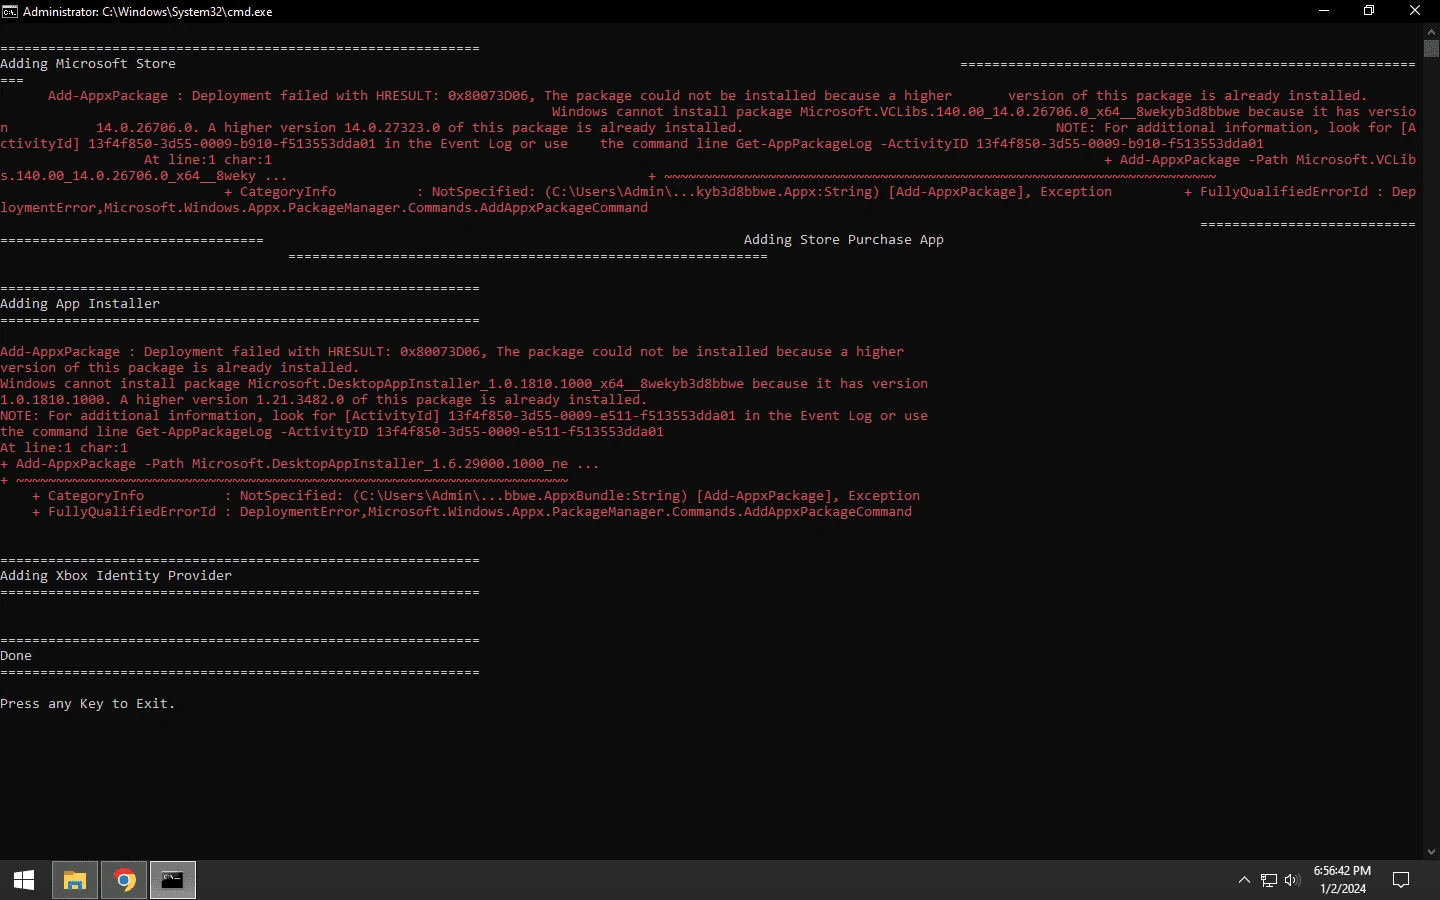The height and width of the screenshot is (900, 1440).
Task: Launch Google Chrome from the taskbar
Action: (124, 880)
